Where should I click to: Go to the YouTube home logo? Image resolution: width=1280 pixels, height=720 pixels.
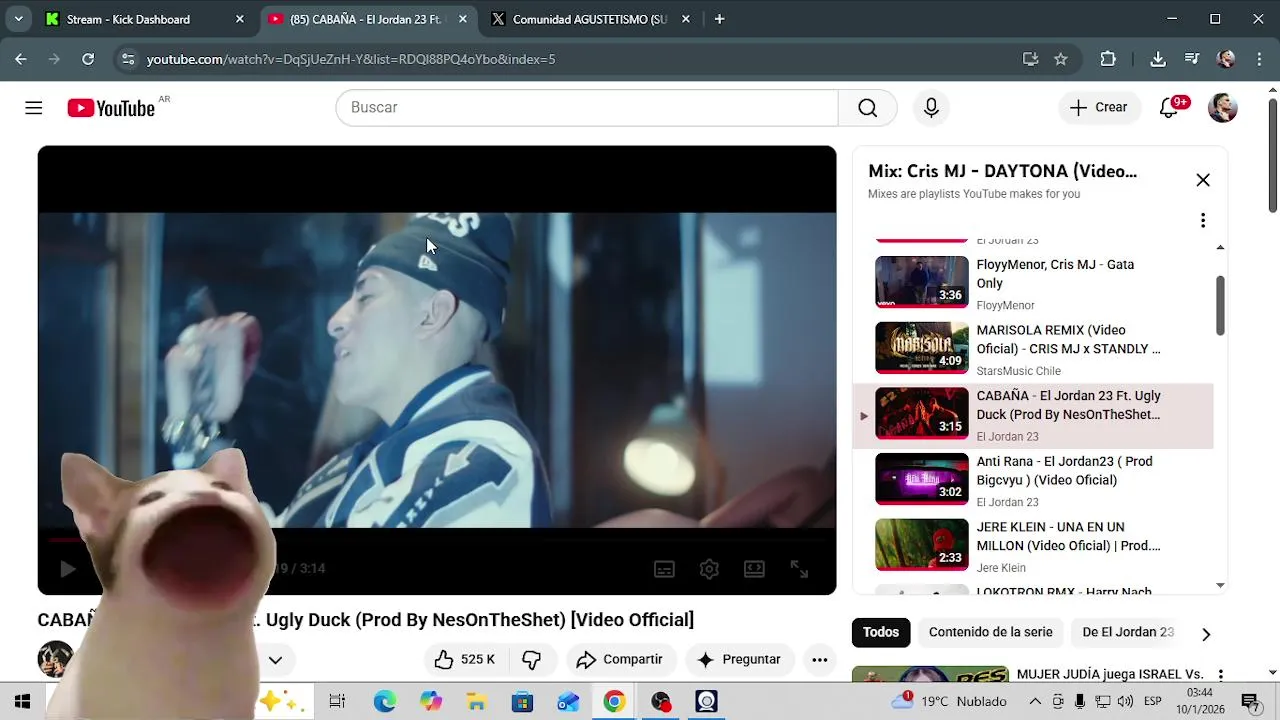point(111,108)
